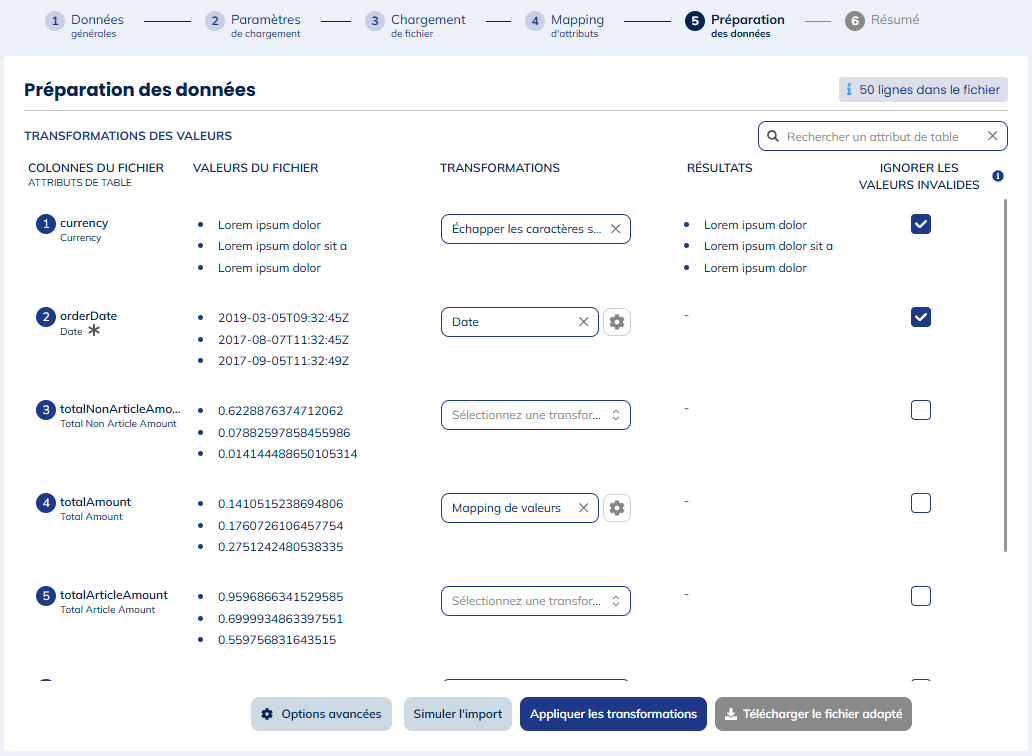The width and height of the screenshot is (1032, 756).
Task: Uncheck ignore invalid values for orderDate
Action: [921, 317]
